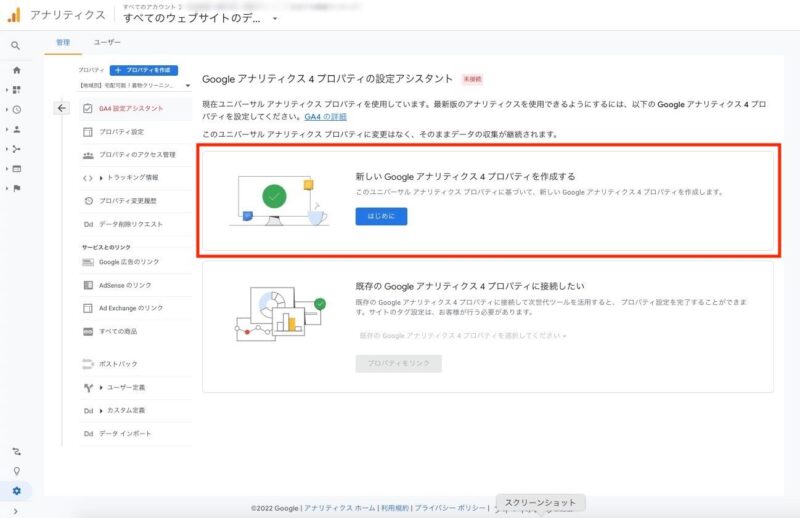Click the プロパティをリンク button
This screenshot has width=800, height=518.
click(x=398, y=363)
